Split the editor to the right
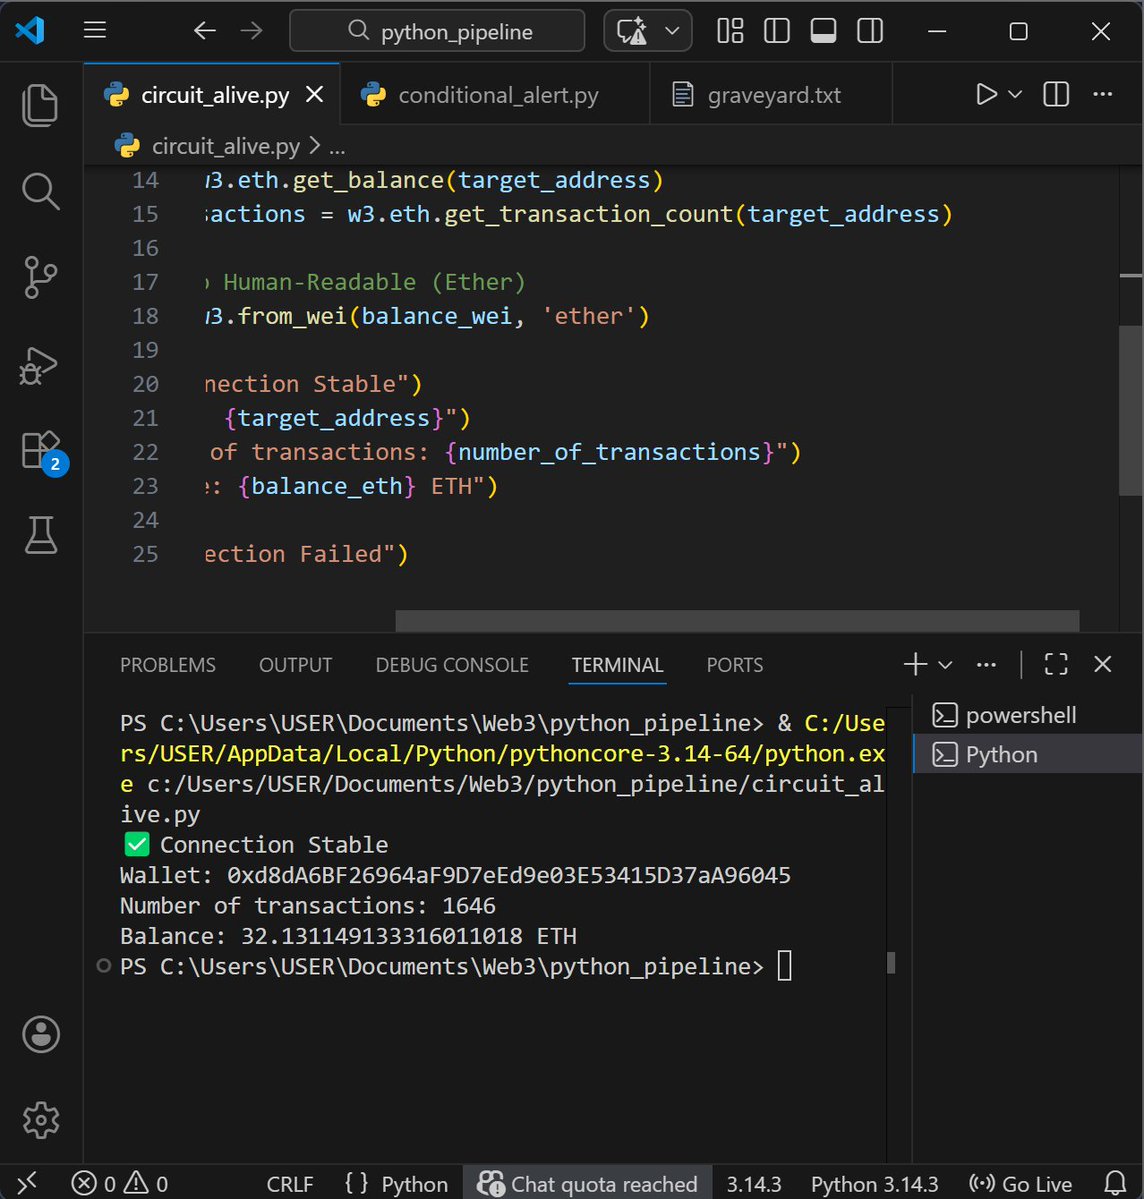Screen dimensions: 1144x1199 tap(1056, 94)
